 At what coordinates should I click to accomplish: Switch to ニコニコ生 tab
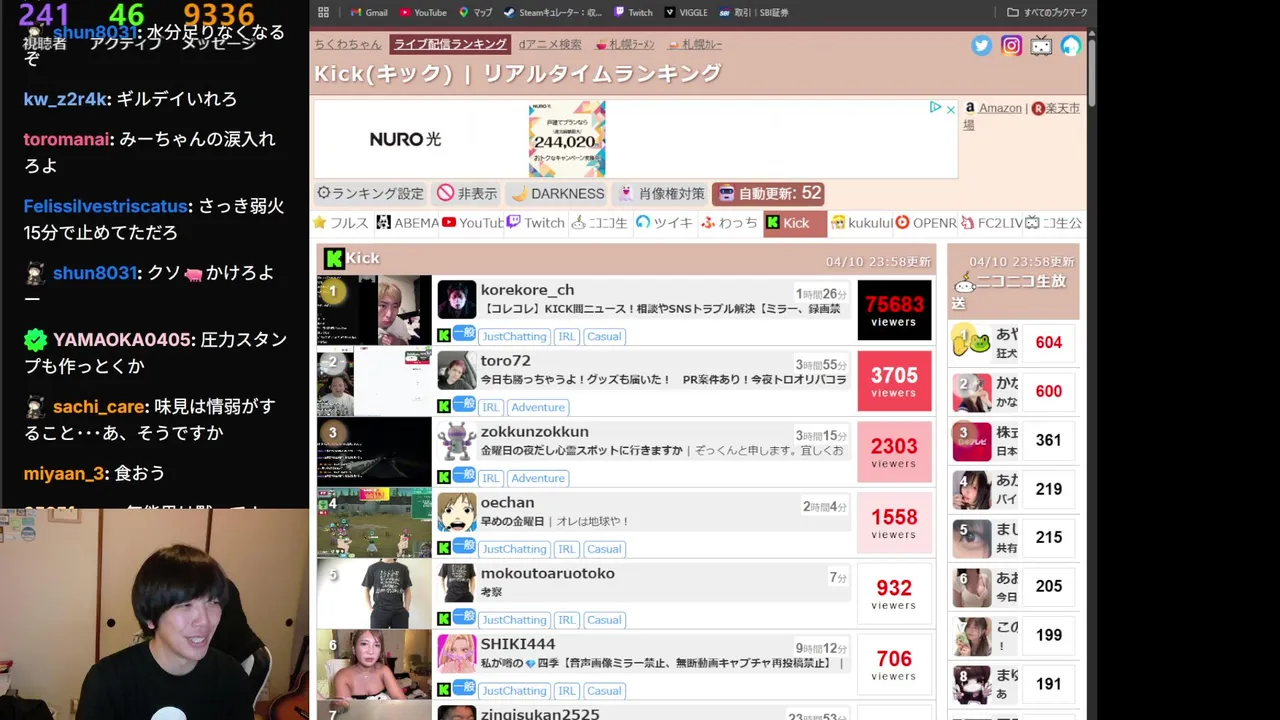(599, 223)
